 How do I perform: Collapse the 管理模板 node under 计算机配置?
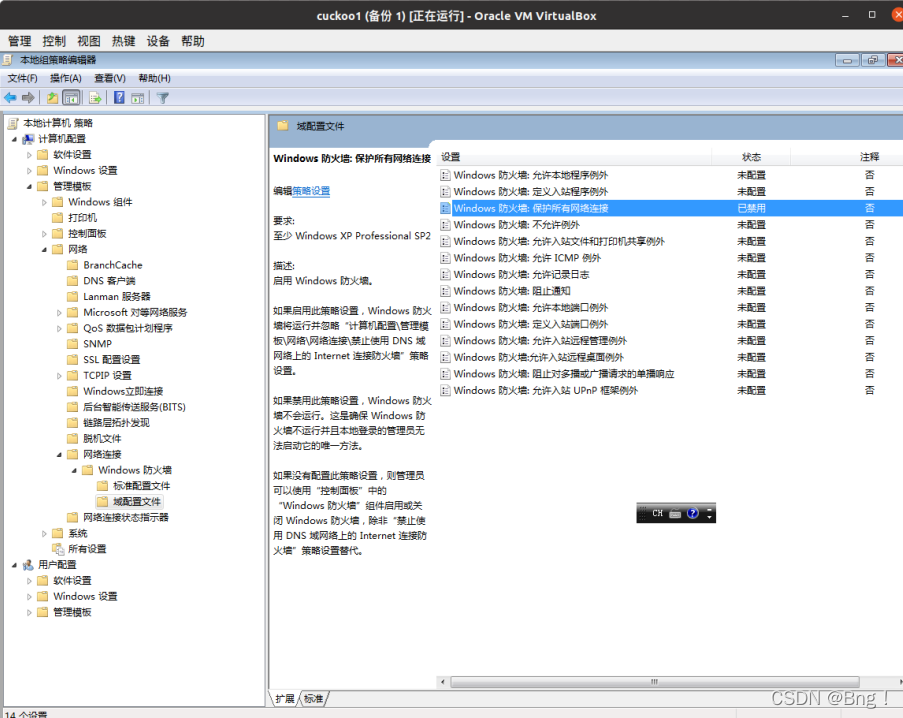pos(29,186)
